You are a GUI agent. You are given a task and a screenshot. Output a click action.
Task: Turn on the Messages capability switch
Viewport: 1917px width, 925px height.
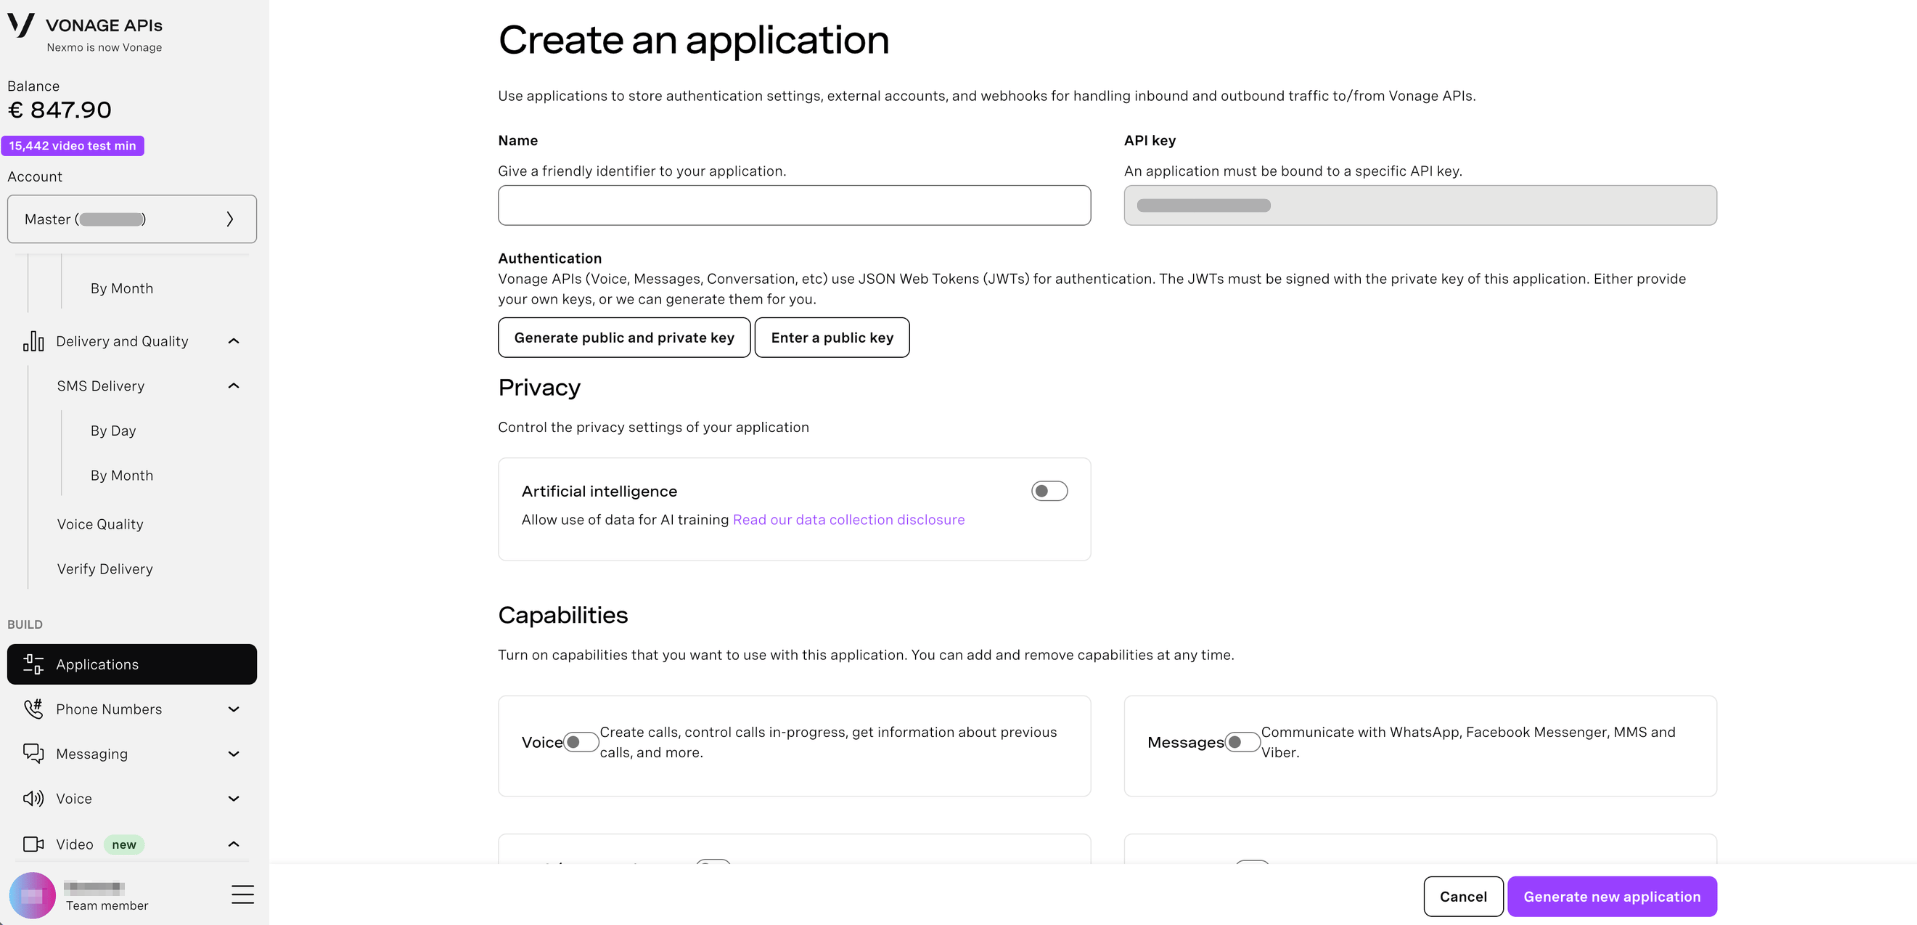pos(1243,742)
